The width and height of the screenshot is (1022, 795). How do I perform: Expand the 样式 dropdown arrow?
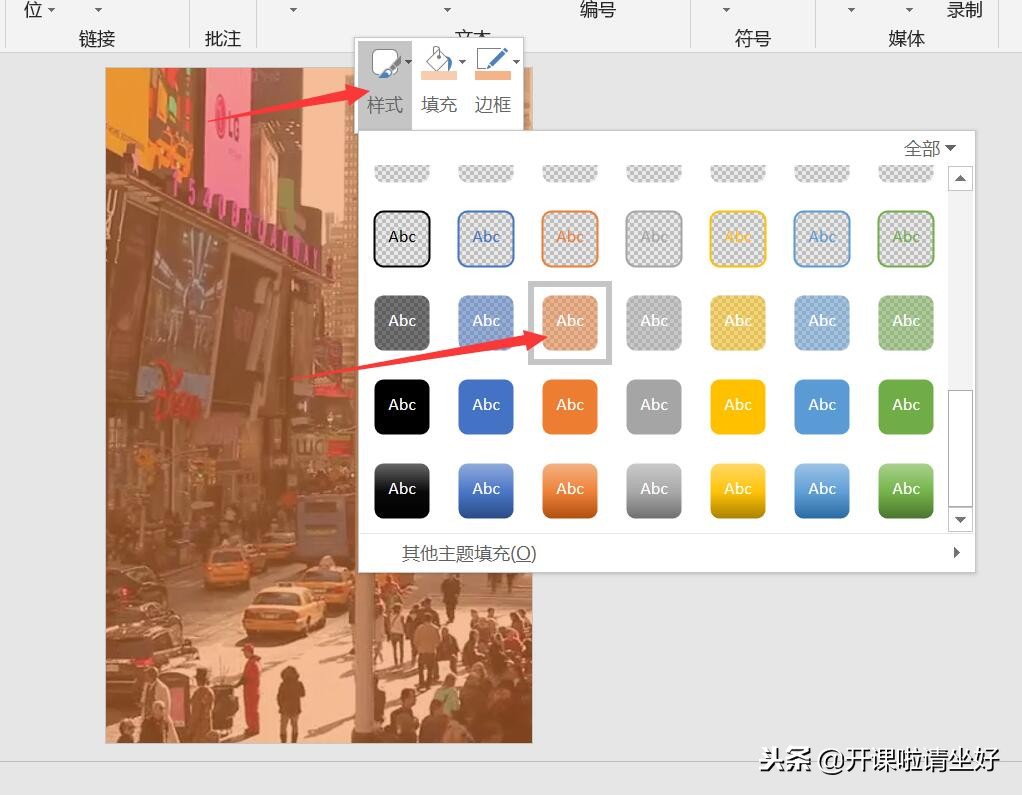point(408,62)
